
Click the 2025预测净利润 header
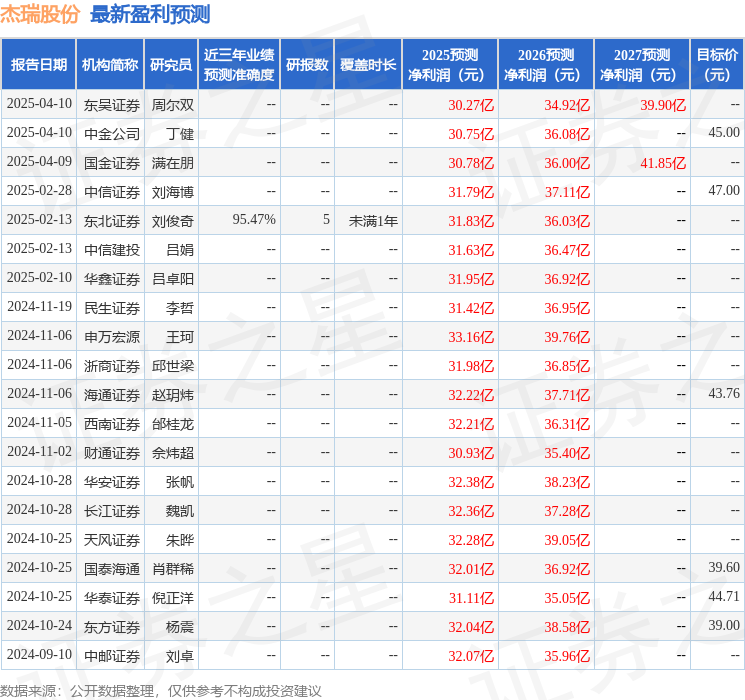click(x=450, y=65)
